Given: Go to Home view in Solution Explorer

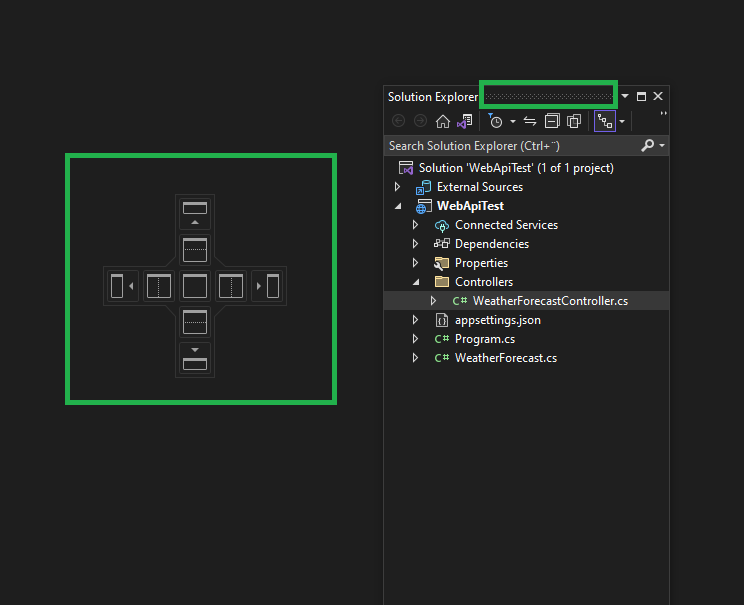Looking at the screenshot, I should coord(443,121).
